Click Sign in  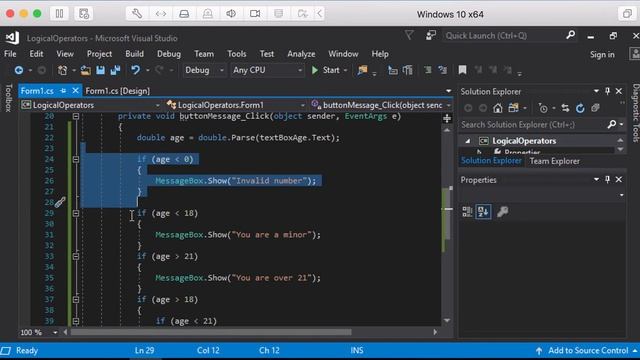[x=602, y=54]
